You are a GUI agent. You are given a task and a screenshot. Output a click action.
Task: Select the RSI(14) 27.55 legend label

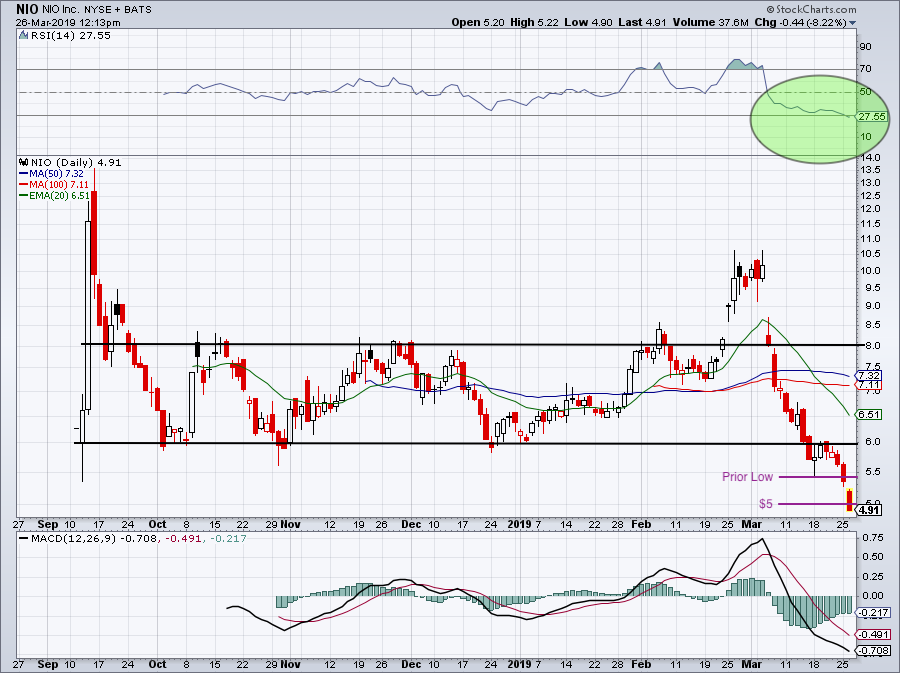71,36
